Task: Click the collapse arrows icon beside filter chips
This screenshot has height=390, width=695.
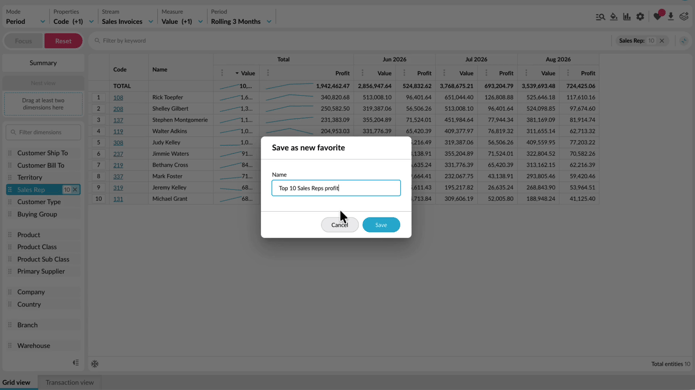Action: click(683, 41)
